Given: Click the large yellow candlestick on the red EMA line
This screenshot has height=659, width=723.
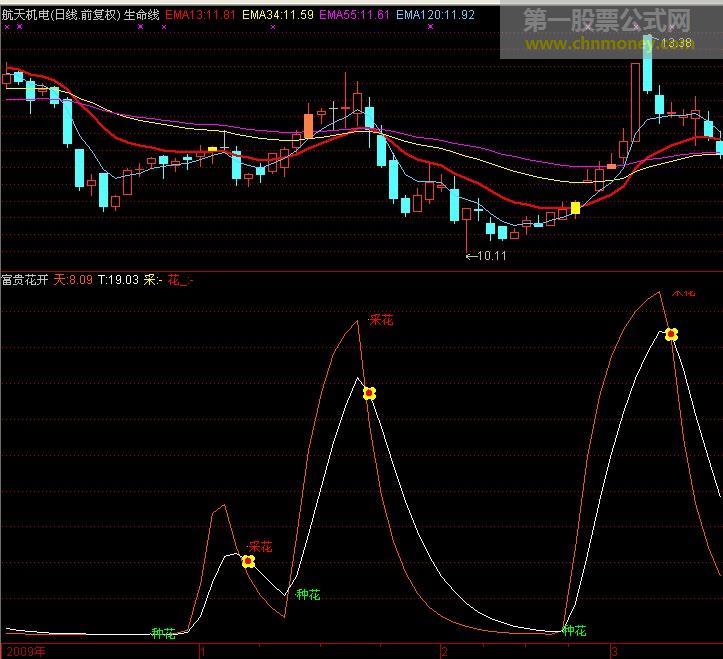Looking at the screenshot, I should click(x=575, y=208).
